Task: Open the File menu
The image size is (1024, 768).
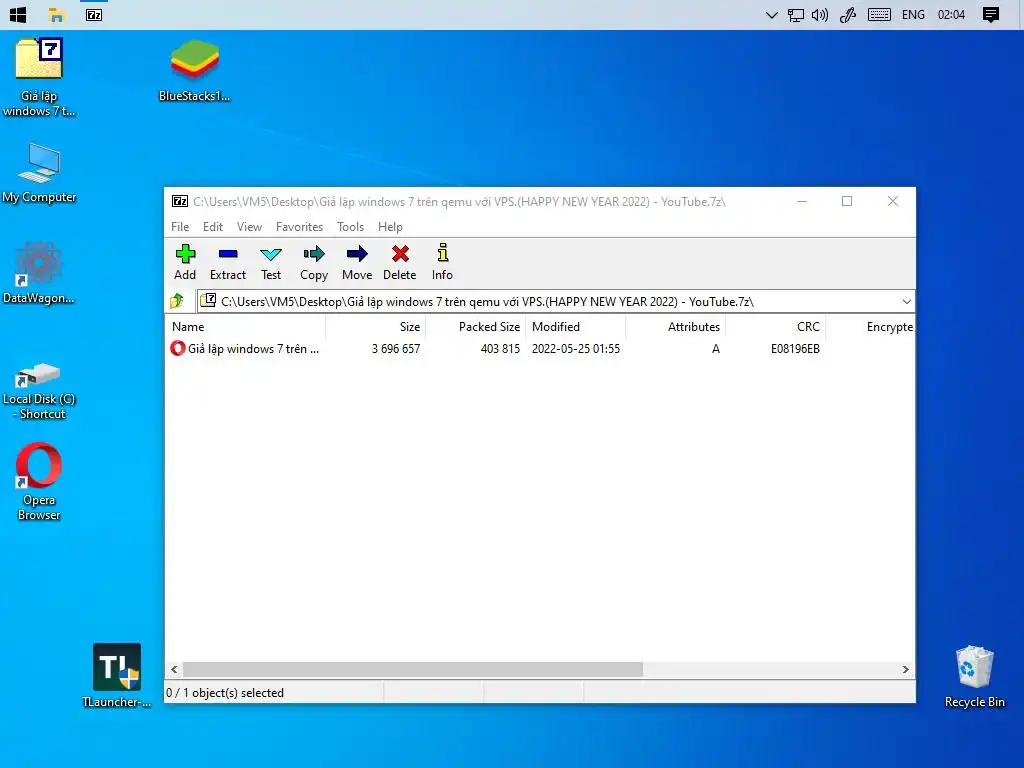Action: (x=180, y=227)
